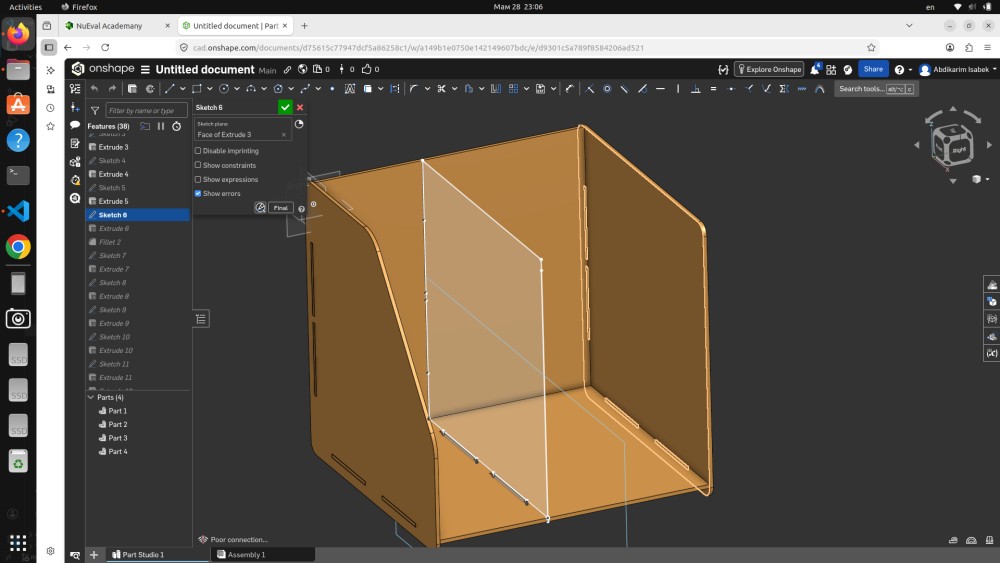The height and width of the screenshot is (563, 1000).
Task: Select the Text sketch tool
Action: [349, 89]
